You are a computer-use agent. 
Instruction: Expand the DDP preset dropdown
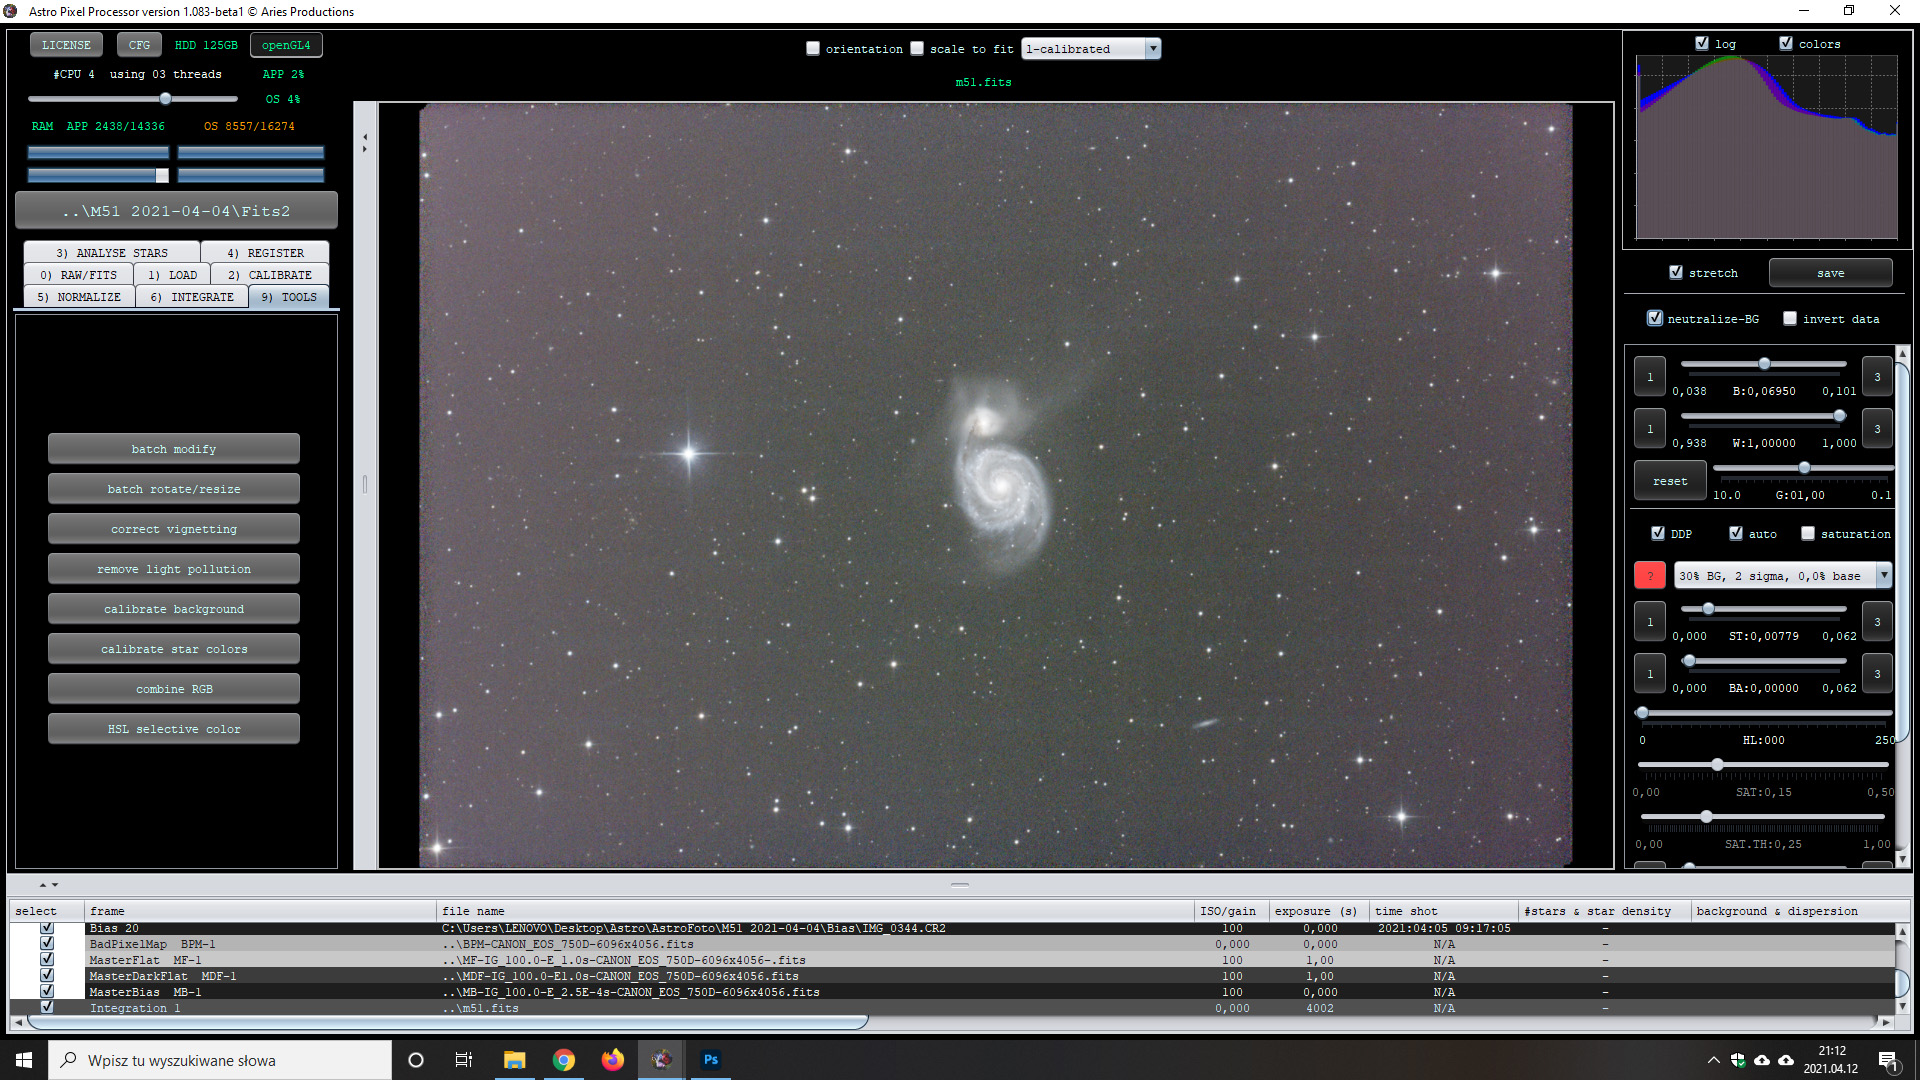pos(1782,576)
